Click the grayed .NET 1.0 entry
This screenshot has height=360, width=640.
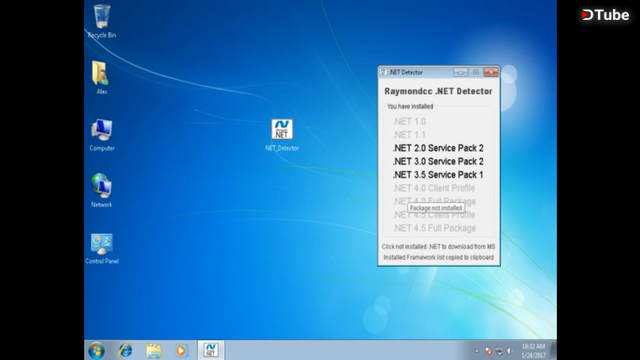[x=409, y=122]
